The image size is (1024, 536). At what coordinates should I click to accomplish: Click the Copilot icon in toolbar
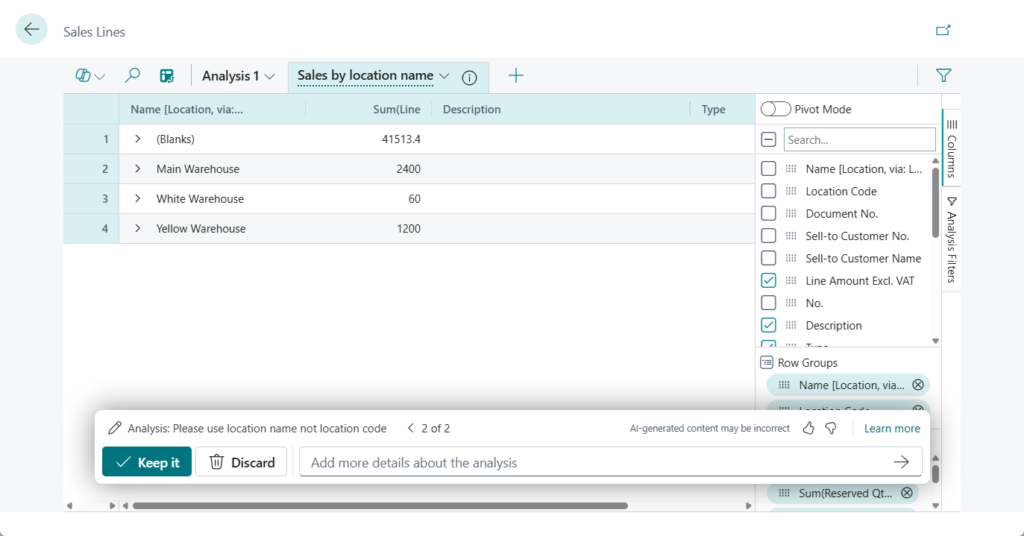pos(89,76)
